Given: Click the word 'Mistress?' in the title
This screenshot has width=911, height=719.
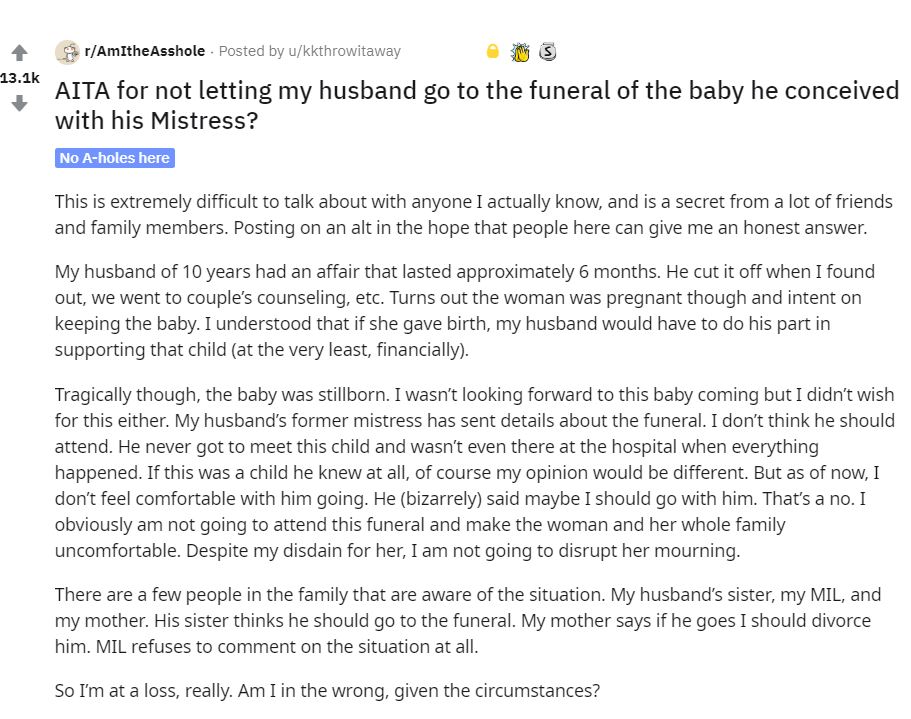Looking at the screenshot, I should click(204, 121).
